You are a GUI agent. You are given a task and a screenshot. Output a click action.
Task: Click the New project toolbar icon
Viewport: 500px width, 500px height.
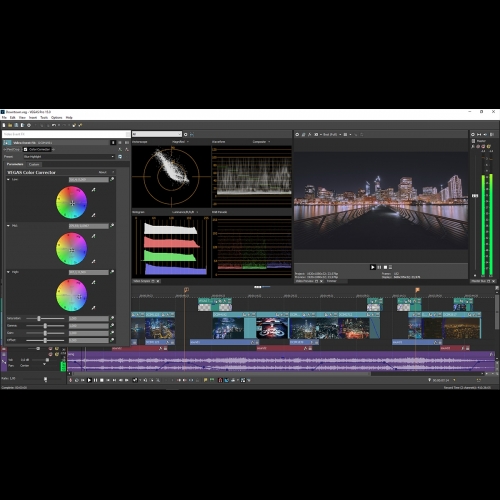coord(4,125)
